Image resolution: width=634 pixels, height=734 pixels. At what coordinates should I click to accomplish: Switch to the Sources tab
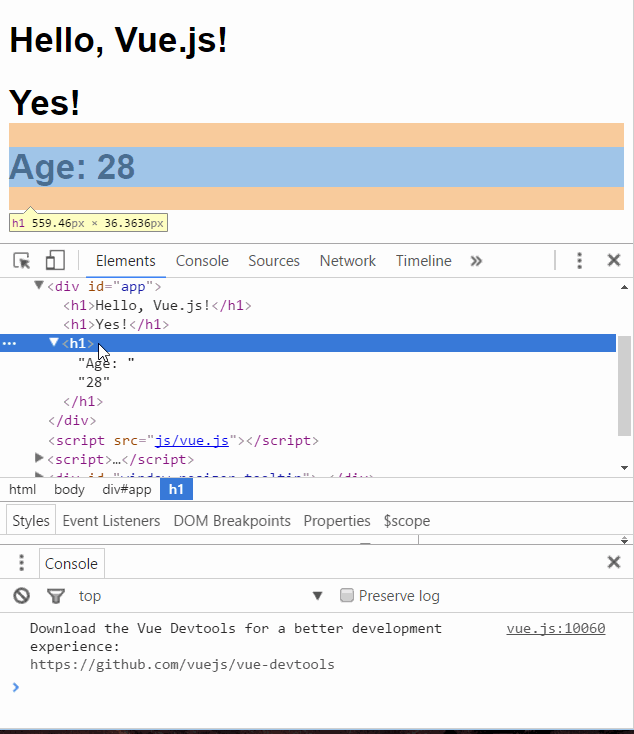tap(274, 261)
